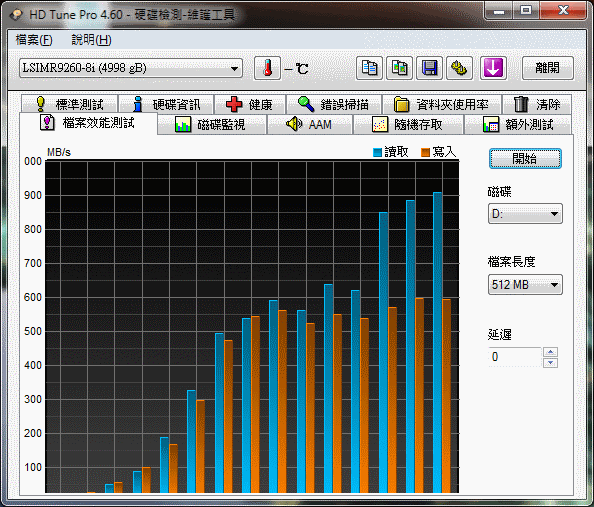
Task: Copy screenshot to clipboard icon
Action: pyautogui.click(x=399, y=68)
